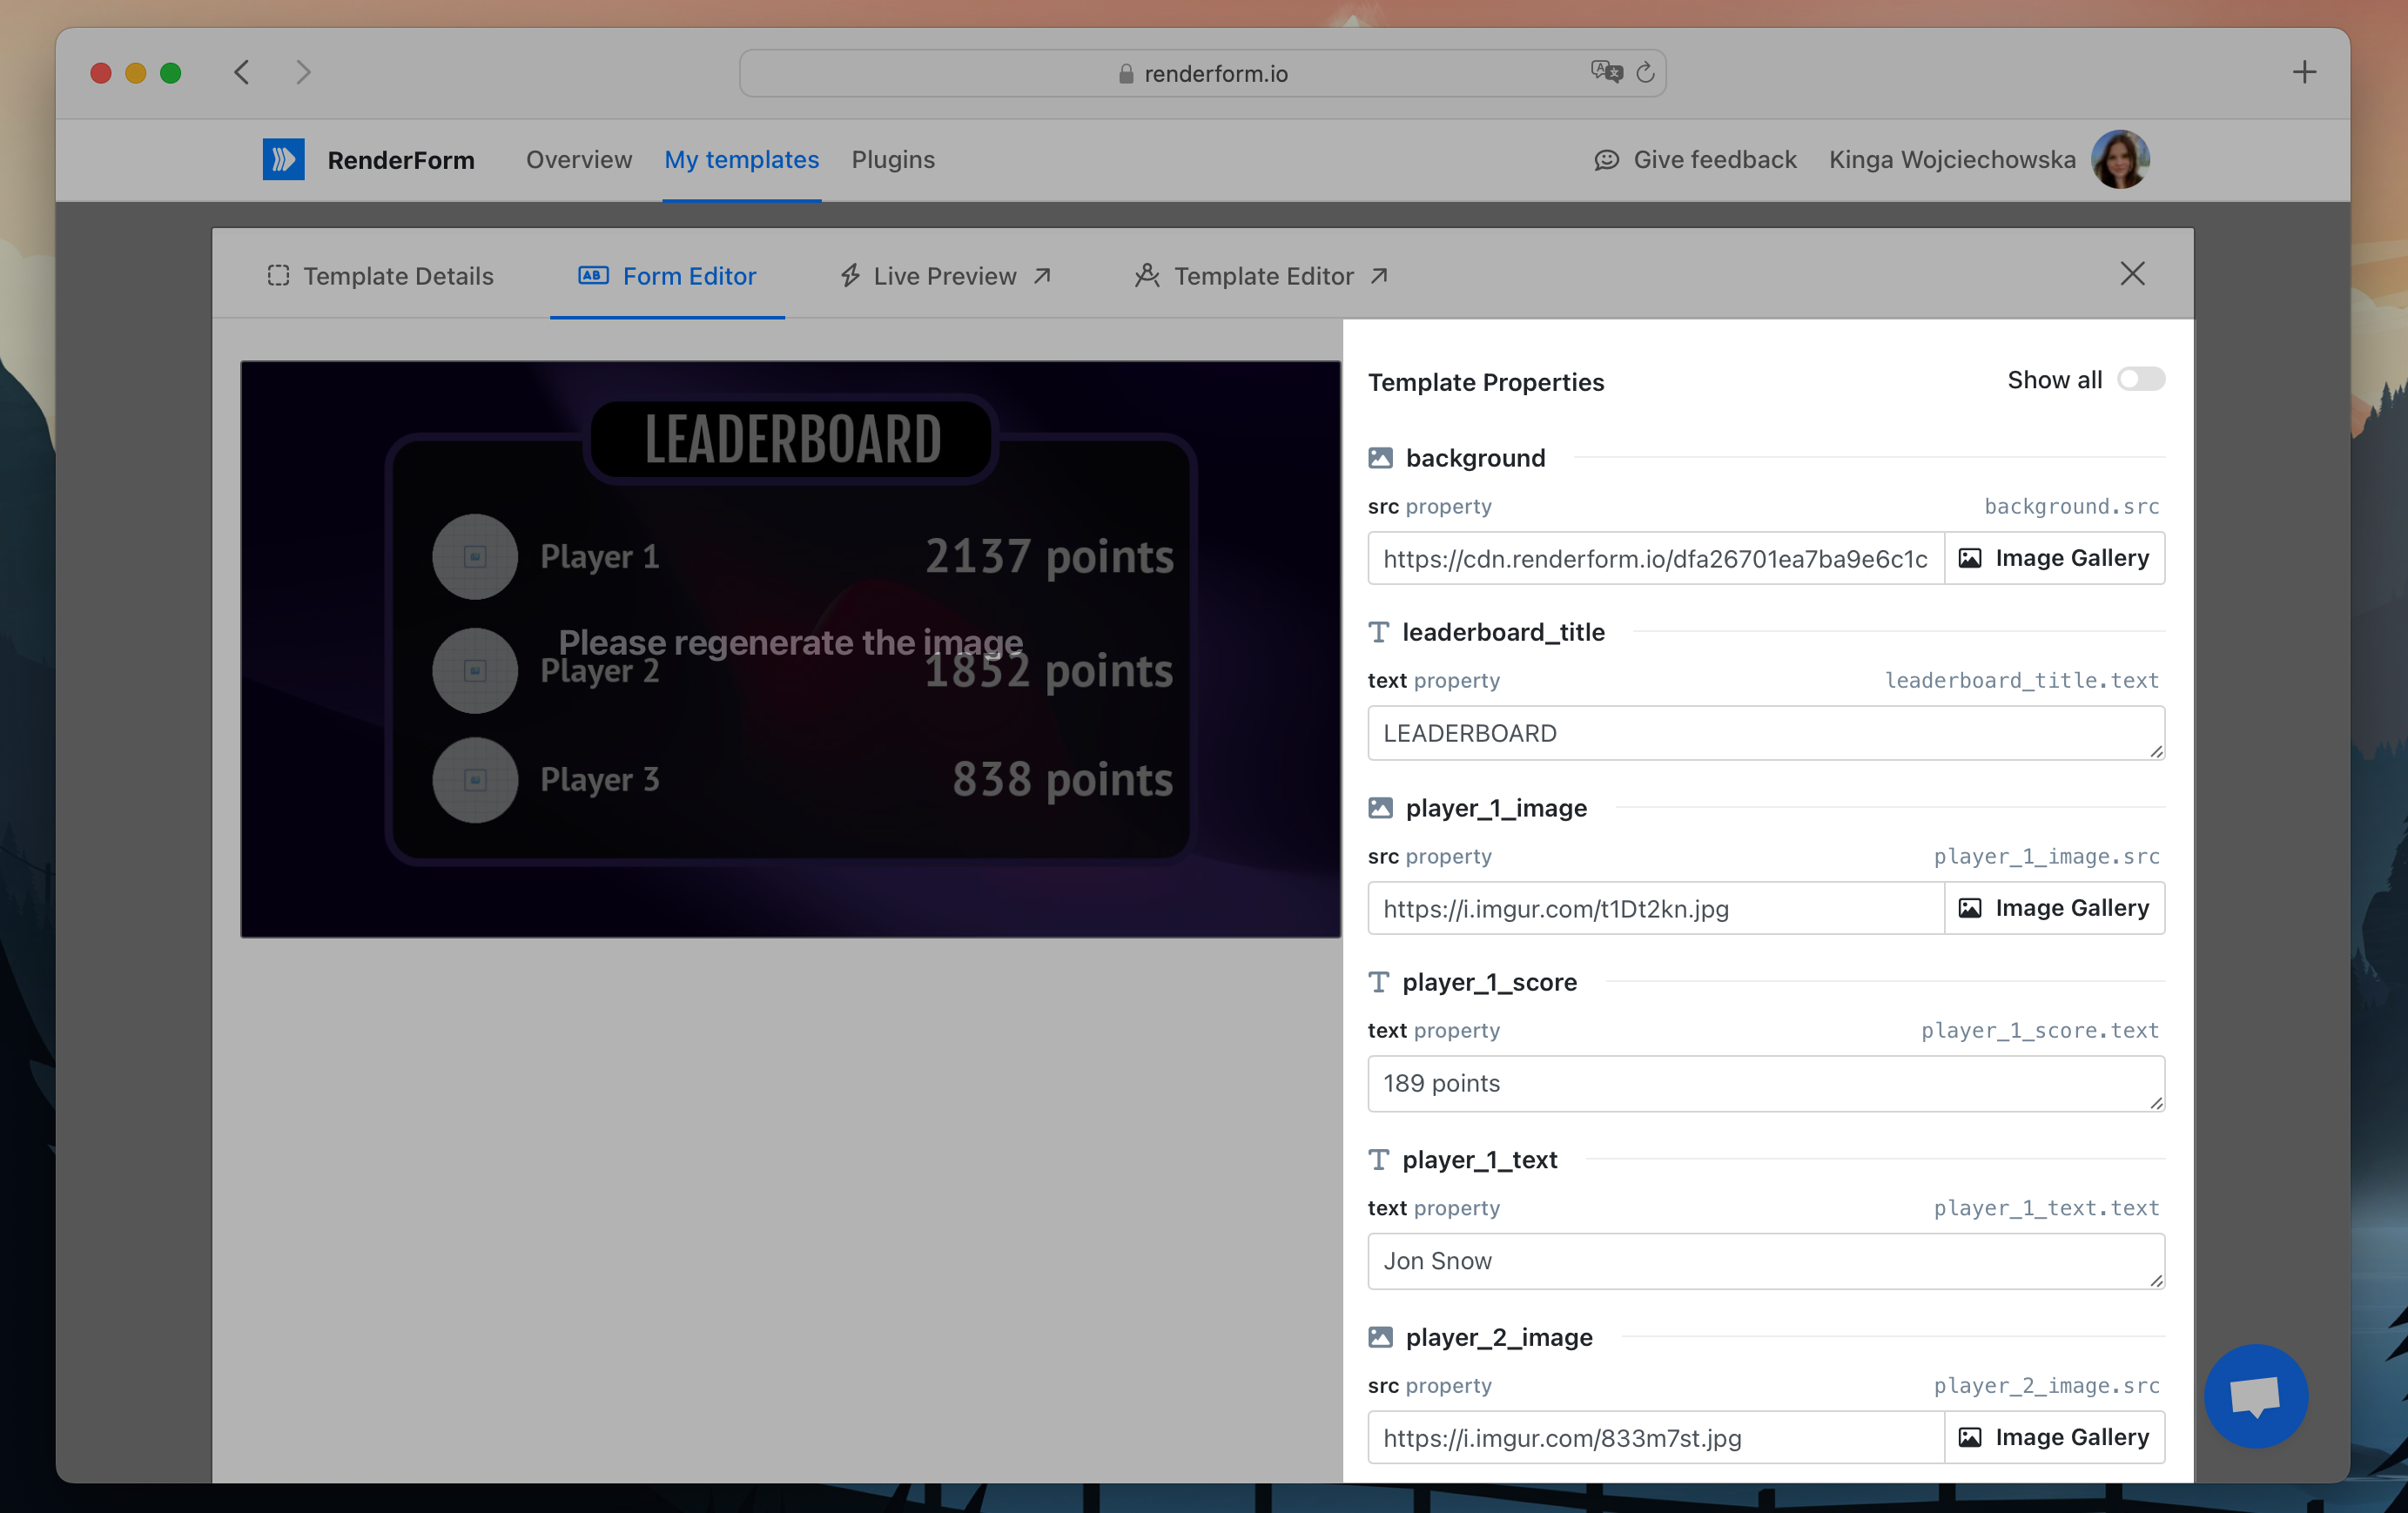
Task: Edit the player_1_score text input
Action: point(1765,1082)
